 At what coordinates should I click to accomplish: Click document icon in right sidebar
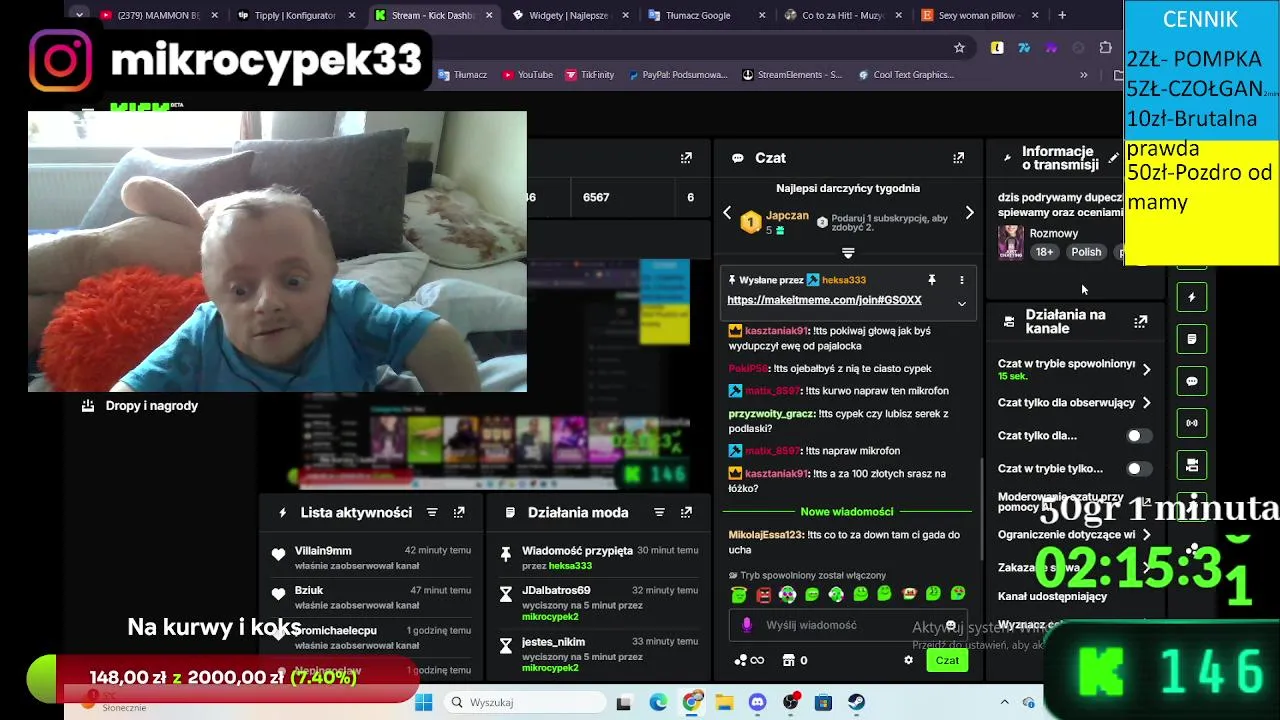point(1191,339)
